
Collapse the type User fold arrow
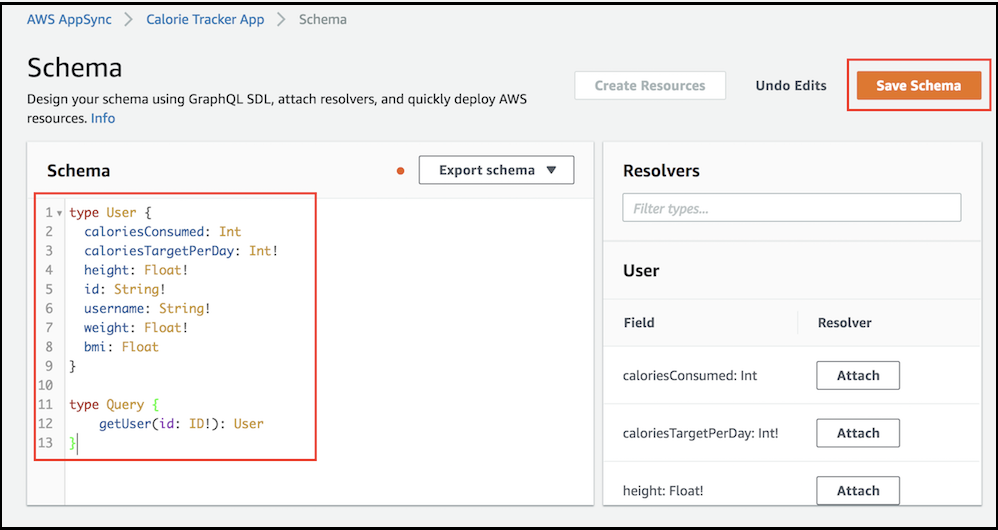pyautogui.click(x=59, y=213)
